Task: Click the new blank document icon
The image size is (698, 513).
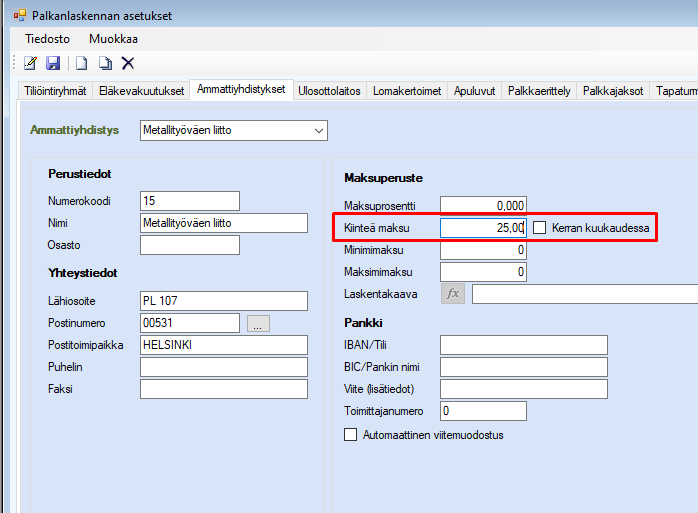Action: point(82,63)
